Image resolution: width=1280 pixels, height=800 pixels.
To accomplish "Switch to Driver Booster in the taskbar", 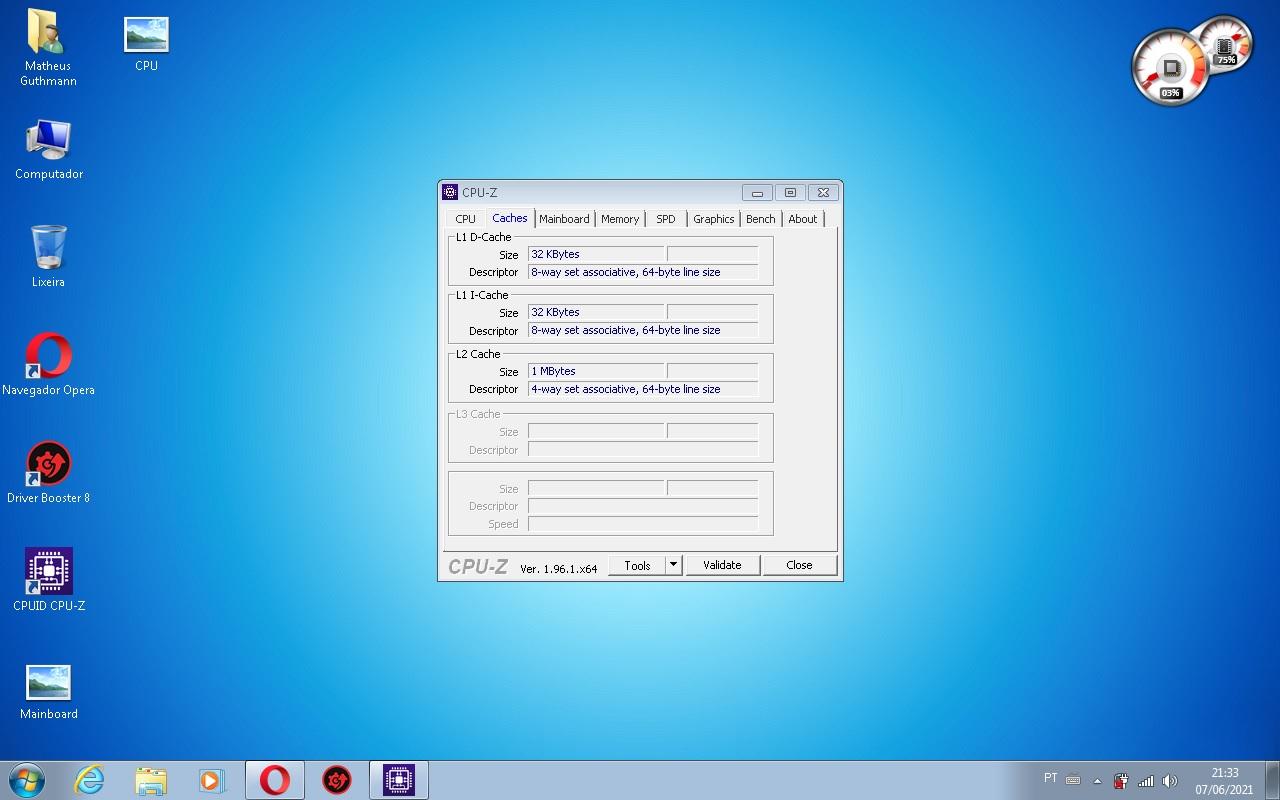I will [337, 780].
